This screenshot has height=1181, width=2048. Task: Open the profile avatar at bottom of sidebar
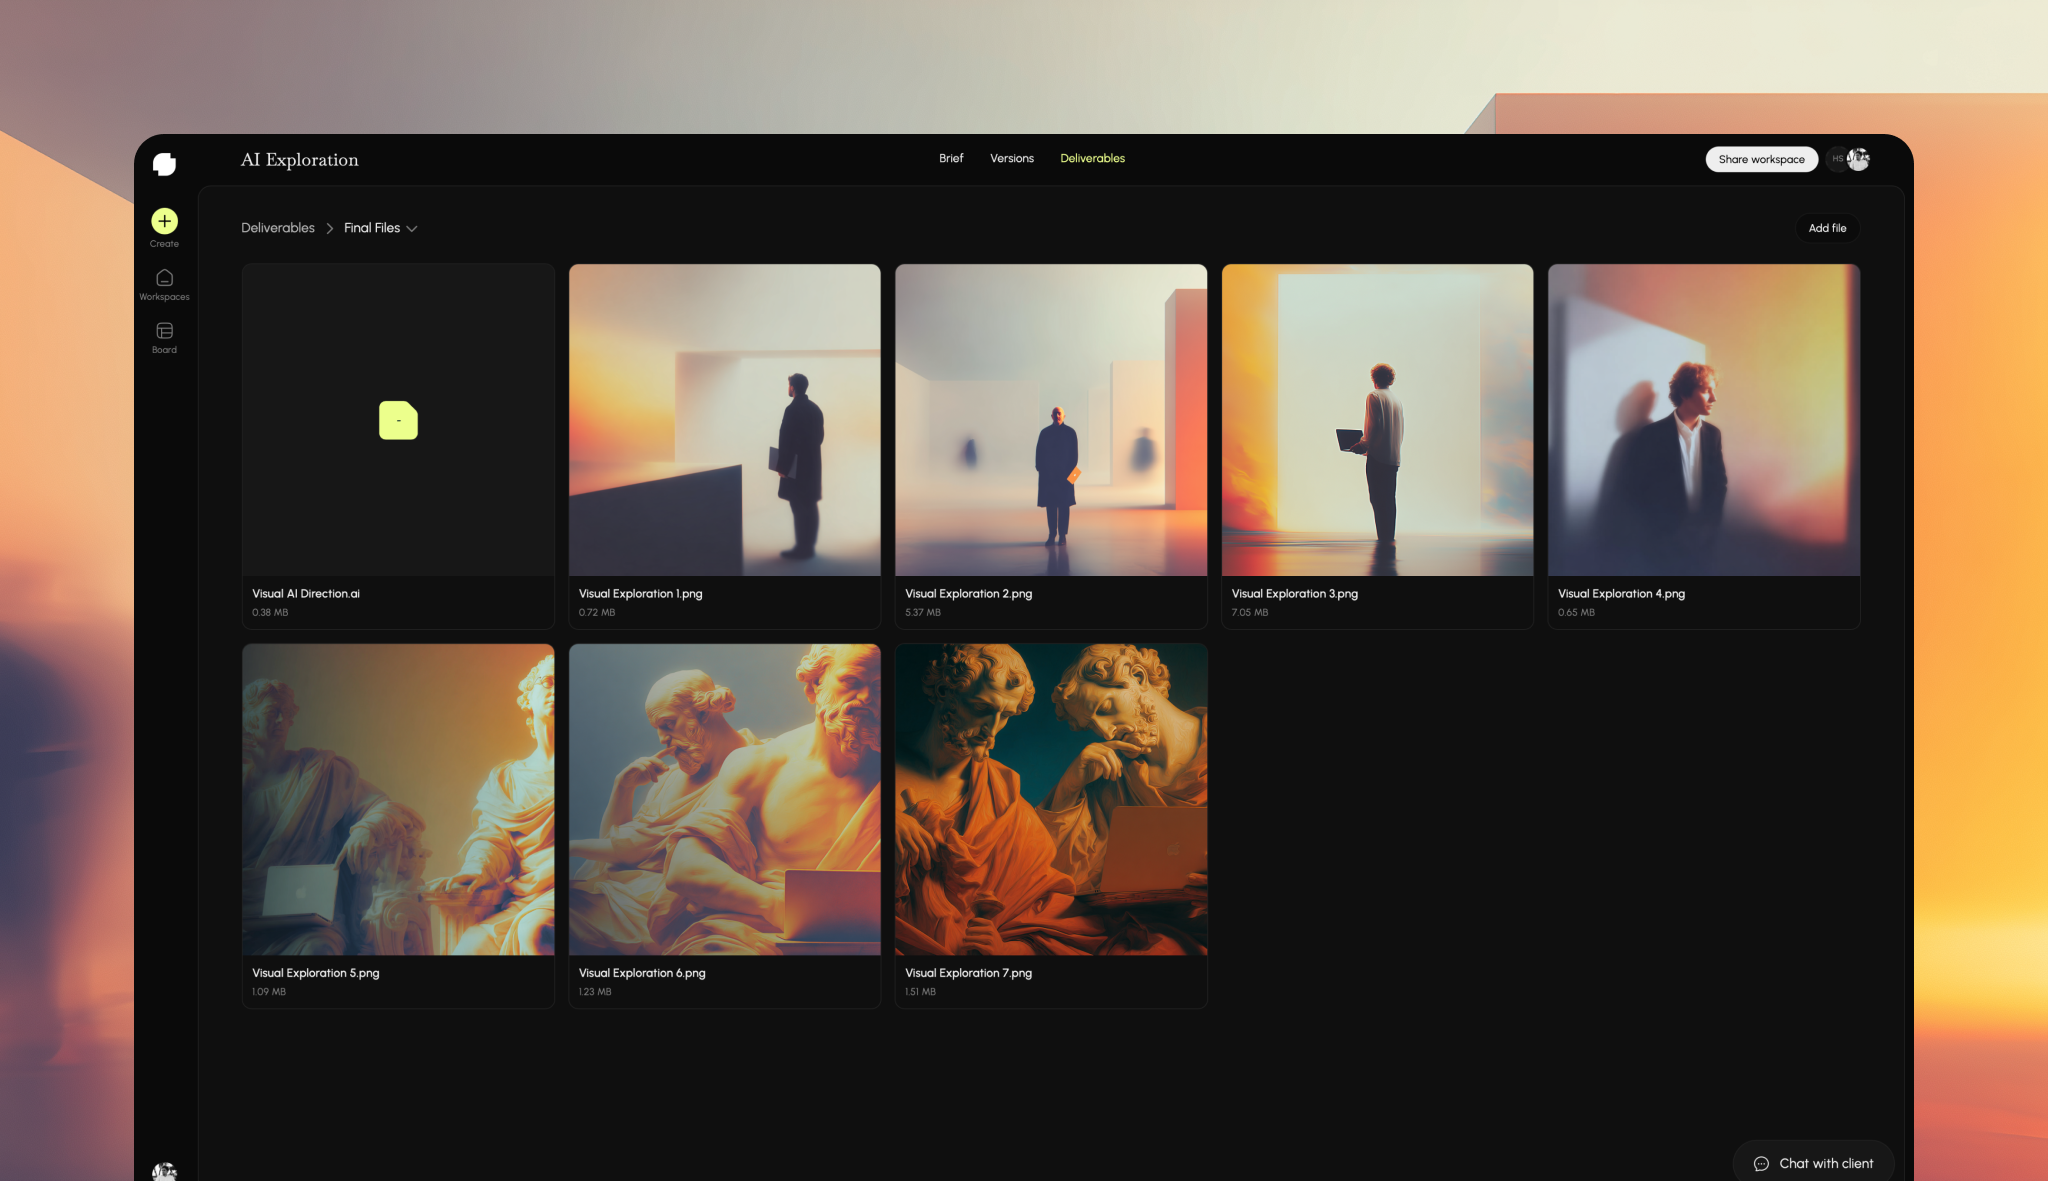163,1170
